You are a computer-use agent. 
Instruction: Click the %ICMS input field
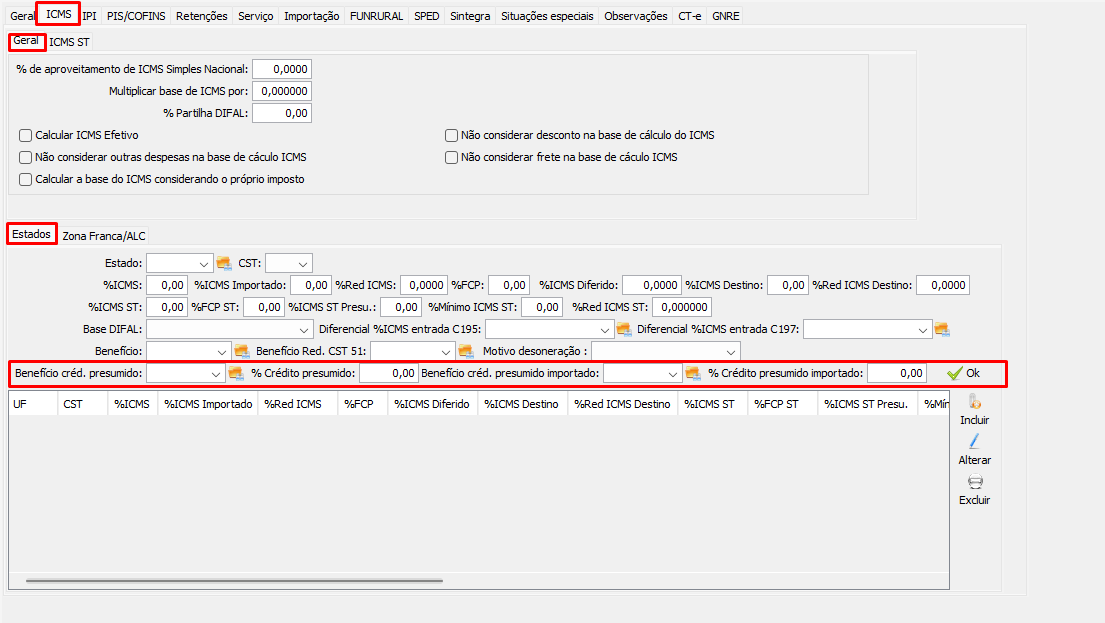click(x=167, y=285)
